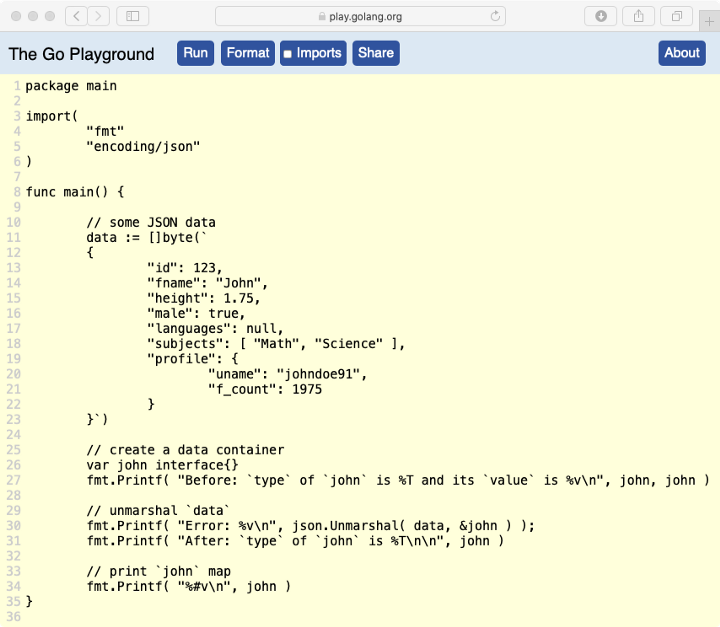Open a new tab with plus button
The height and width of the screenshot is (627, 720).
[x=710, y=16]
